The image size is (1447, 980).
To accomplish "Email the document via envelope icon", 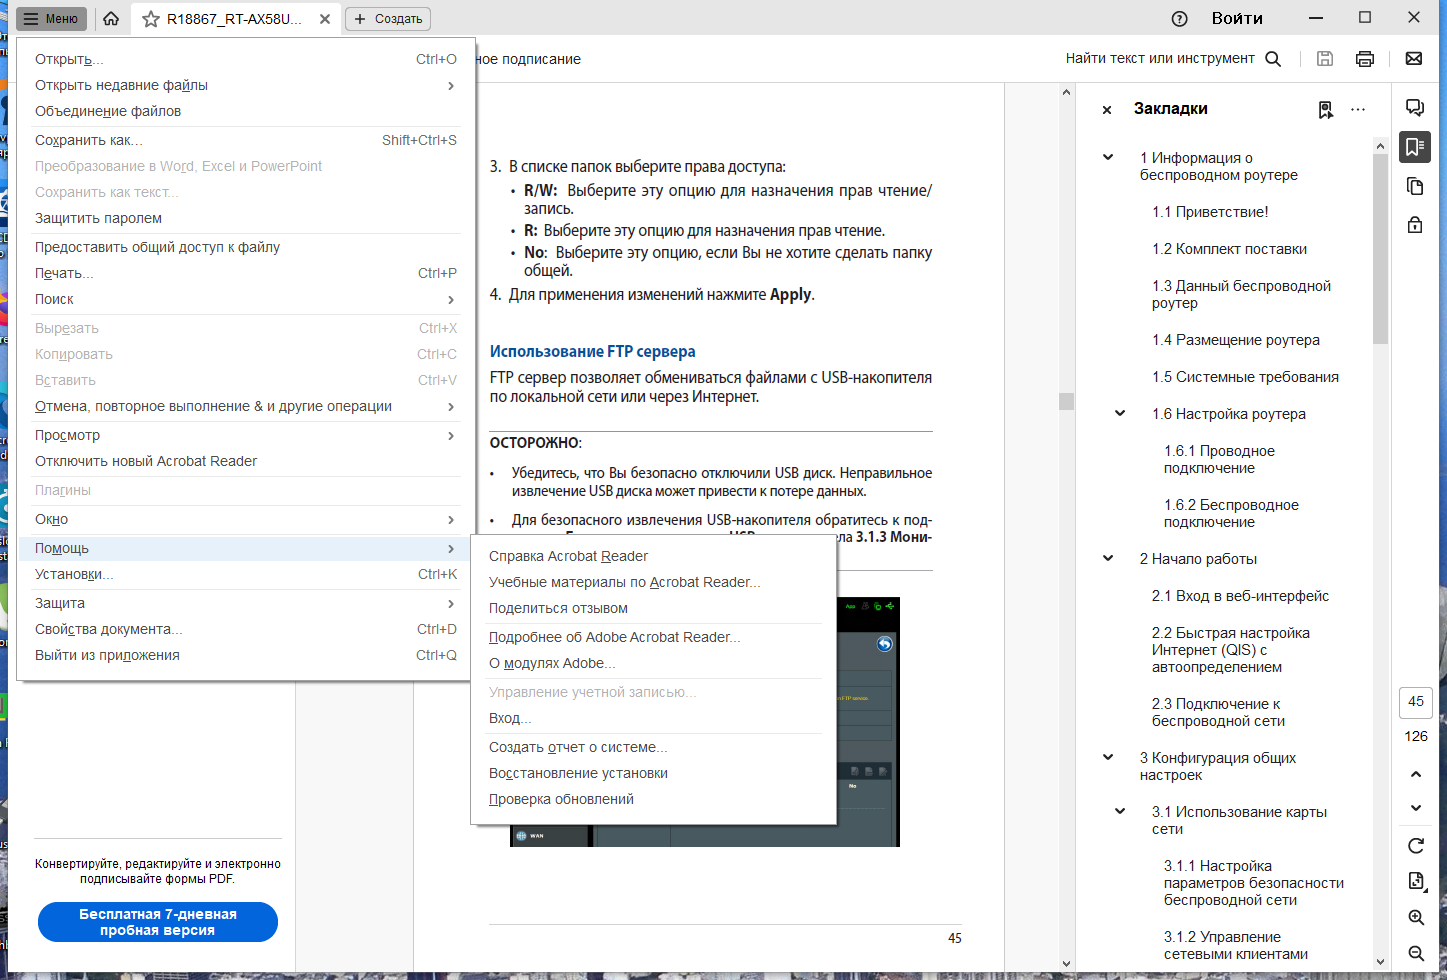I will (1413, 58).
